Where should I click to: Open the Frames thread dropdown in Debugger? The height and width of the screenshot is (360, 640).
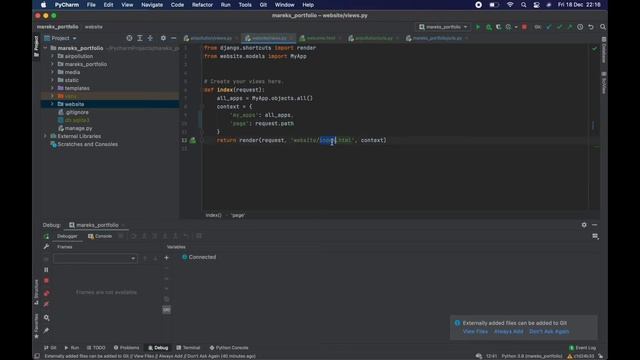(95, 258)
